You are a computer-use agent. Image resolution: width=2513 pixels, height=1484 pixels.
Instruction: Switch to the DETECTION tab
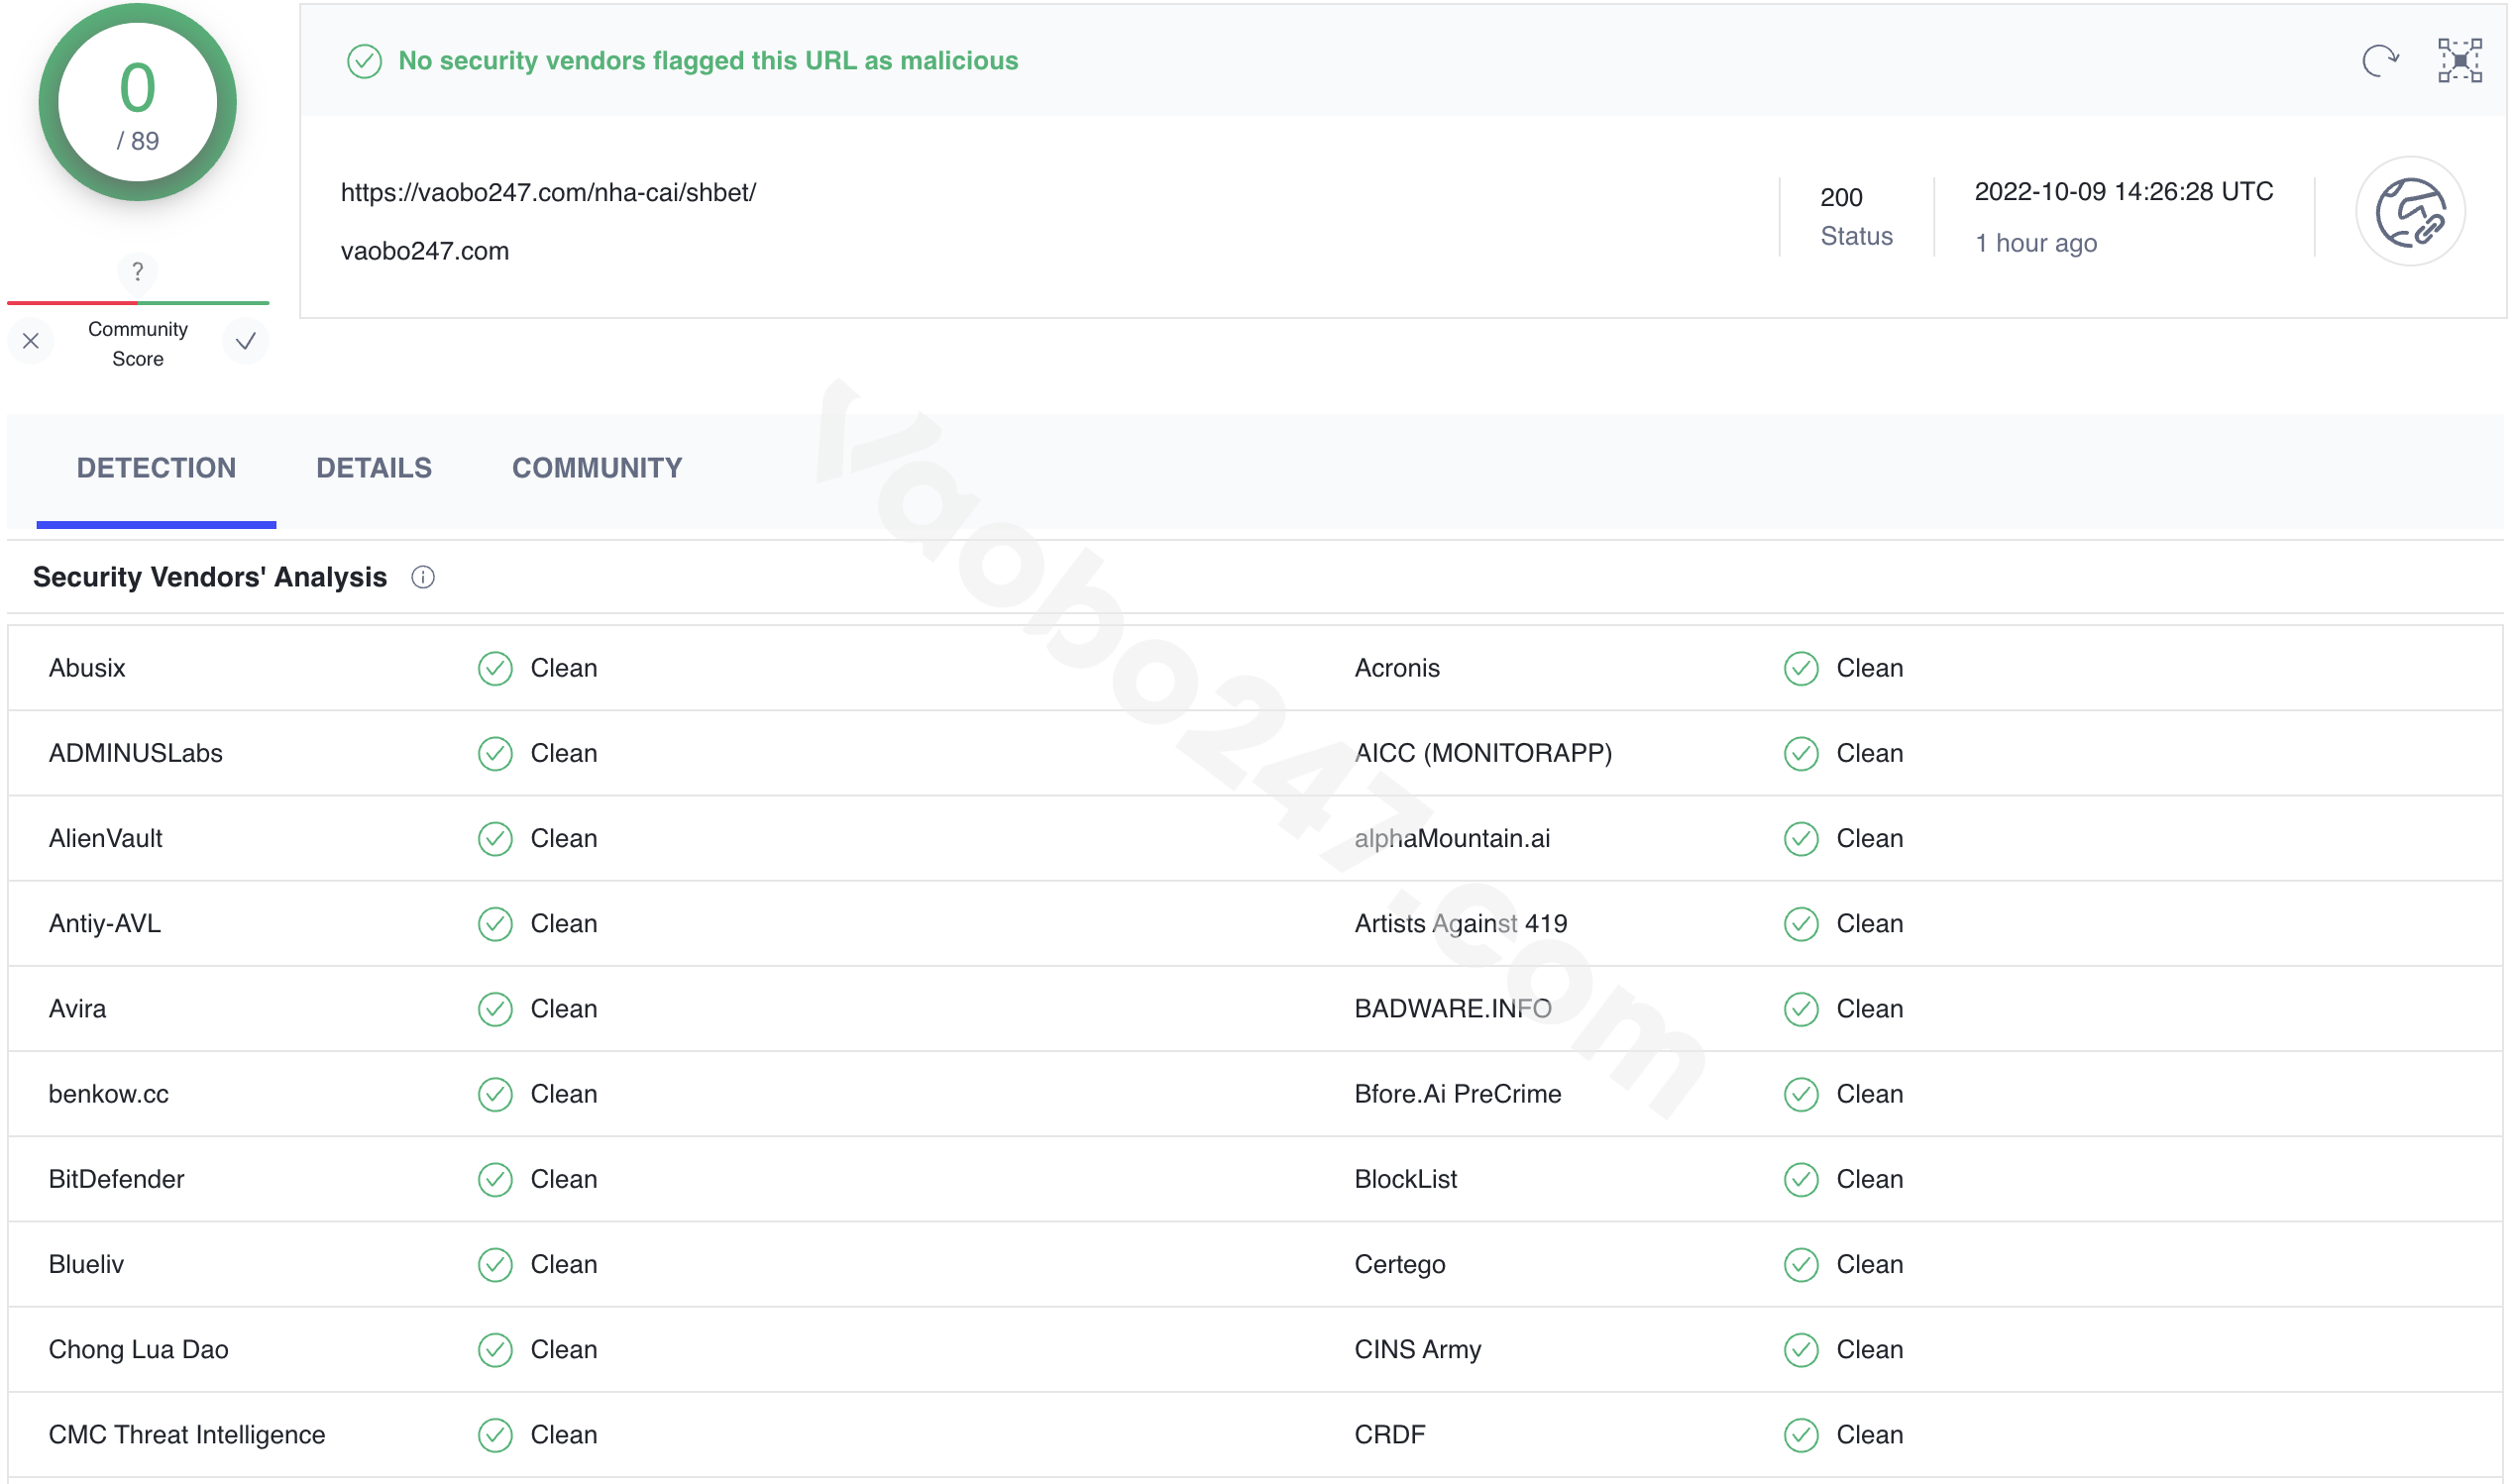pyautogui.click(x=156, y=468)
